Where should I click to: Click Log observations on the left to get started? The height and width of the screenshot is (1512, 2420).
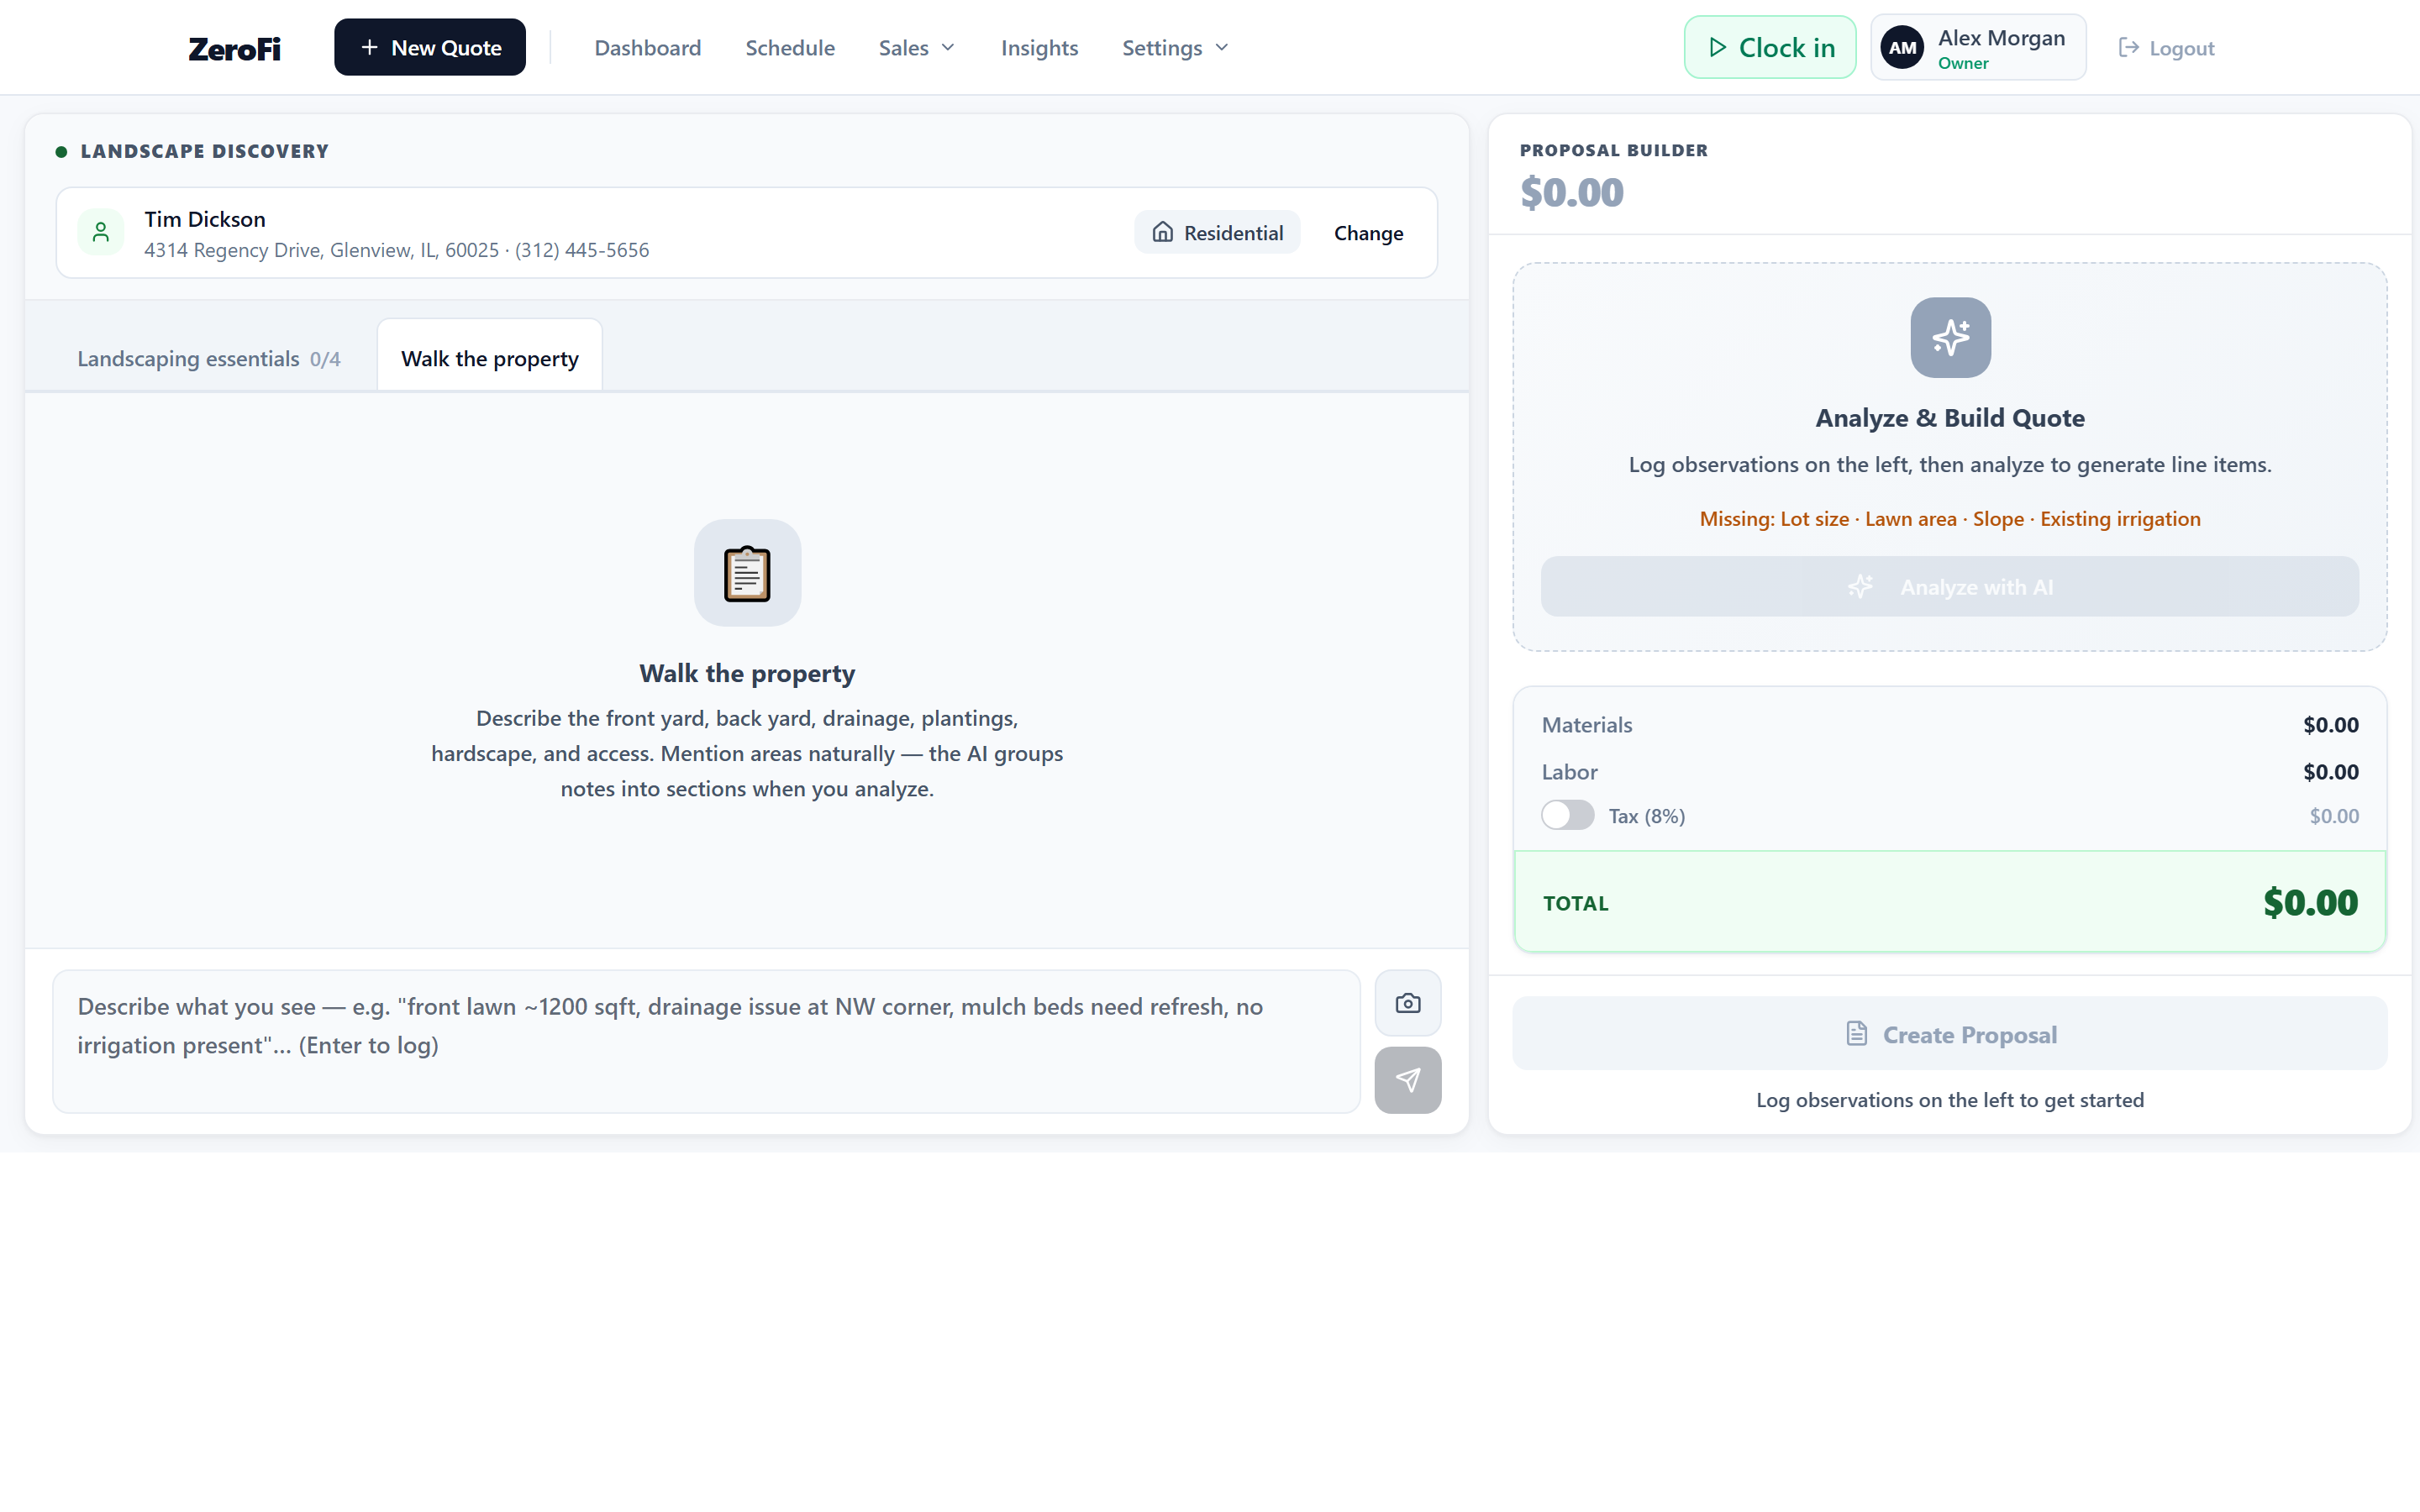[1949, 1099]
